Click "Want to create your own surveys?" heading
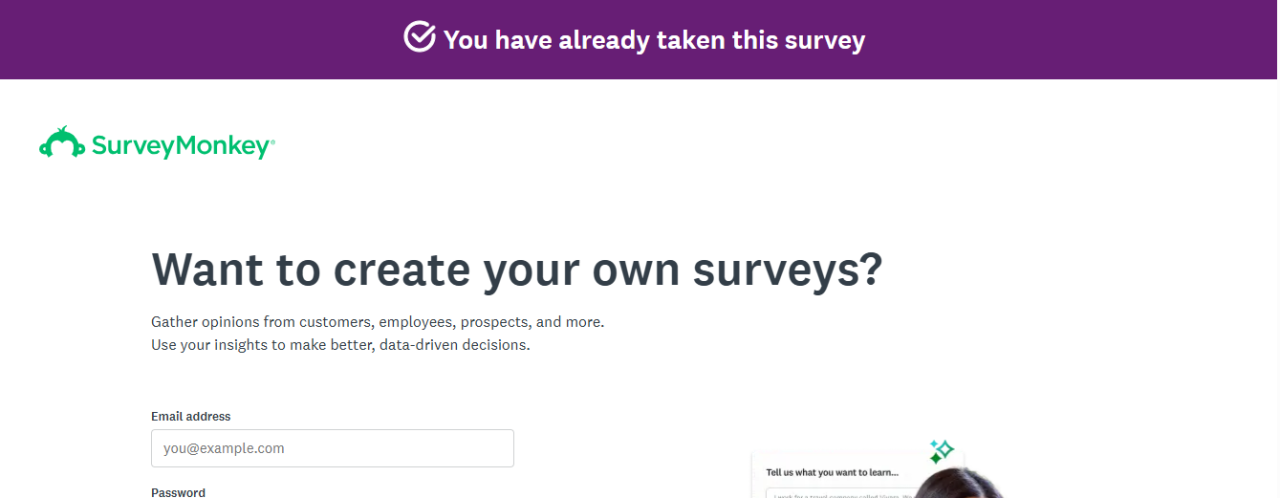1280x498 pixels. (x=517, y=269)
